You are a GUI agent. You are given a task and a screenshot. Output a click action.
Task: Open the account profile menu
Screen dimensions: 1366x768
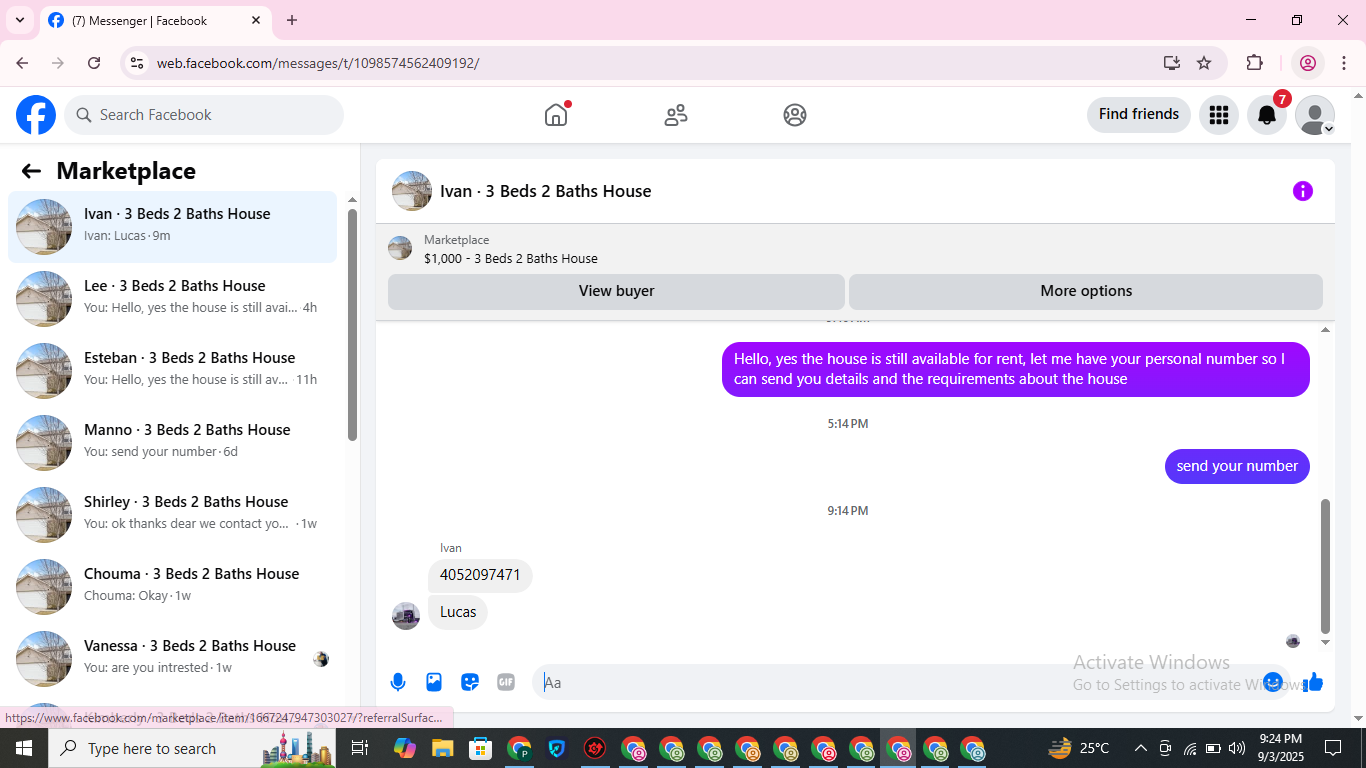(1315, 115)
